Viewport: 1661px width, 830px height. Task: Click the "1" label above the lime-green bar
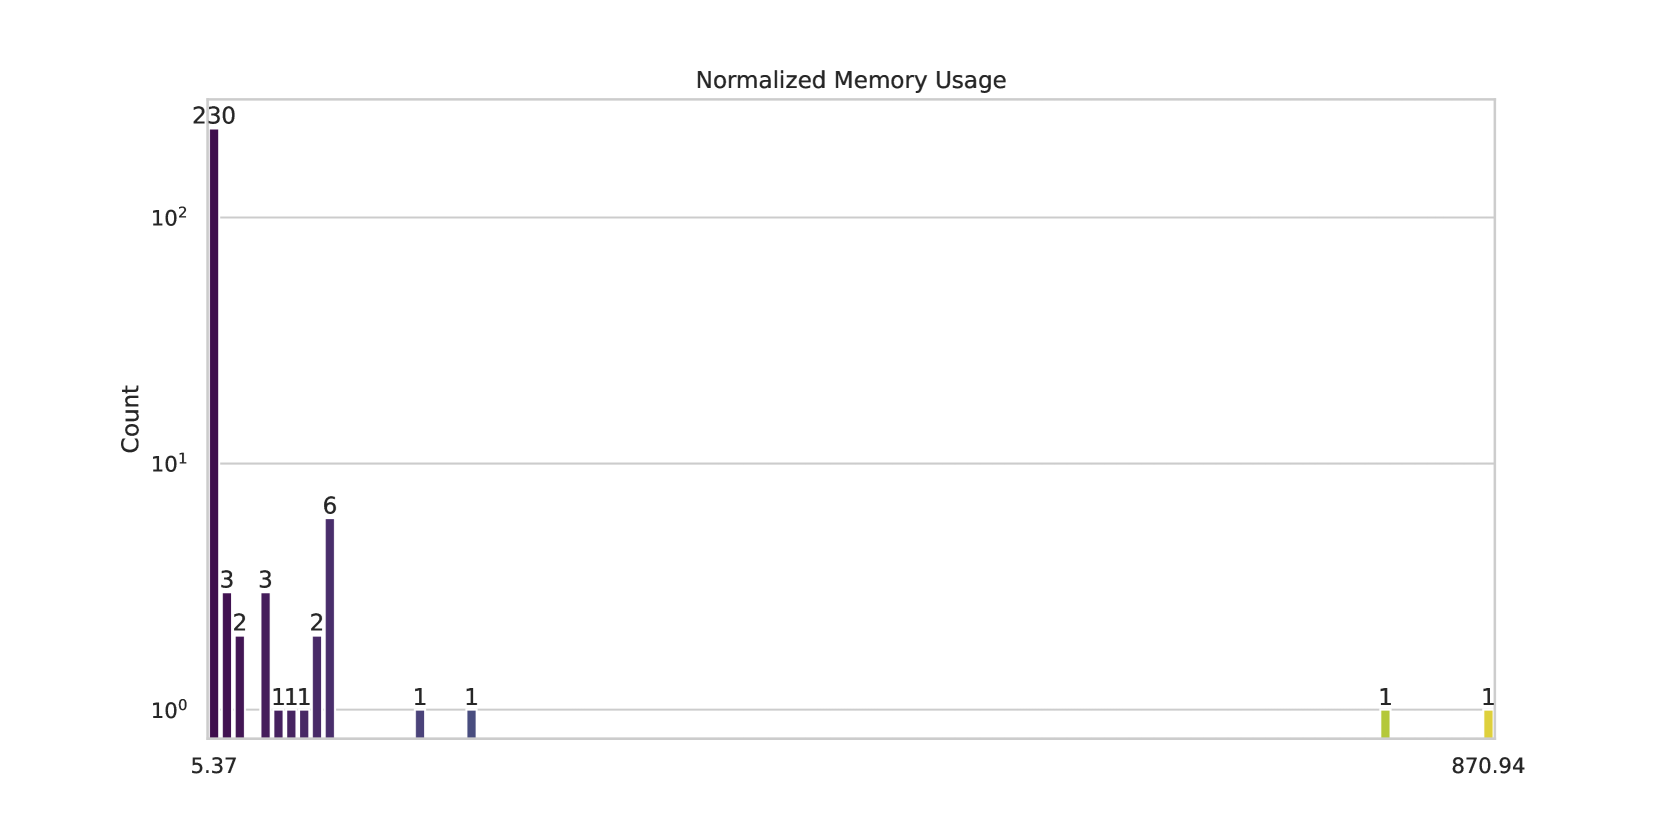tap(1385, 697)
